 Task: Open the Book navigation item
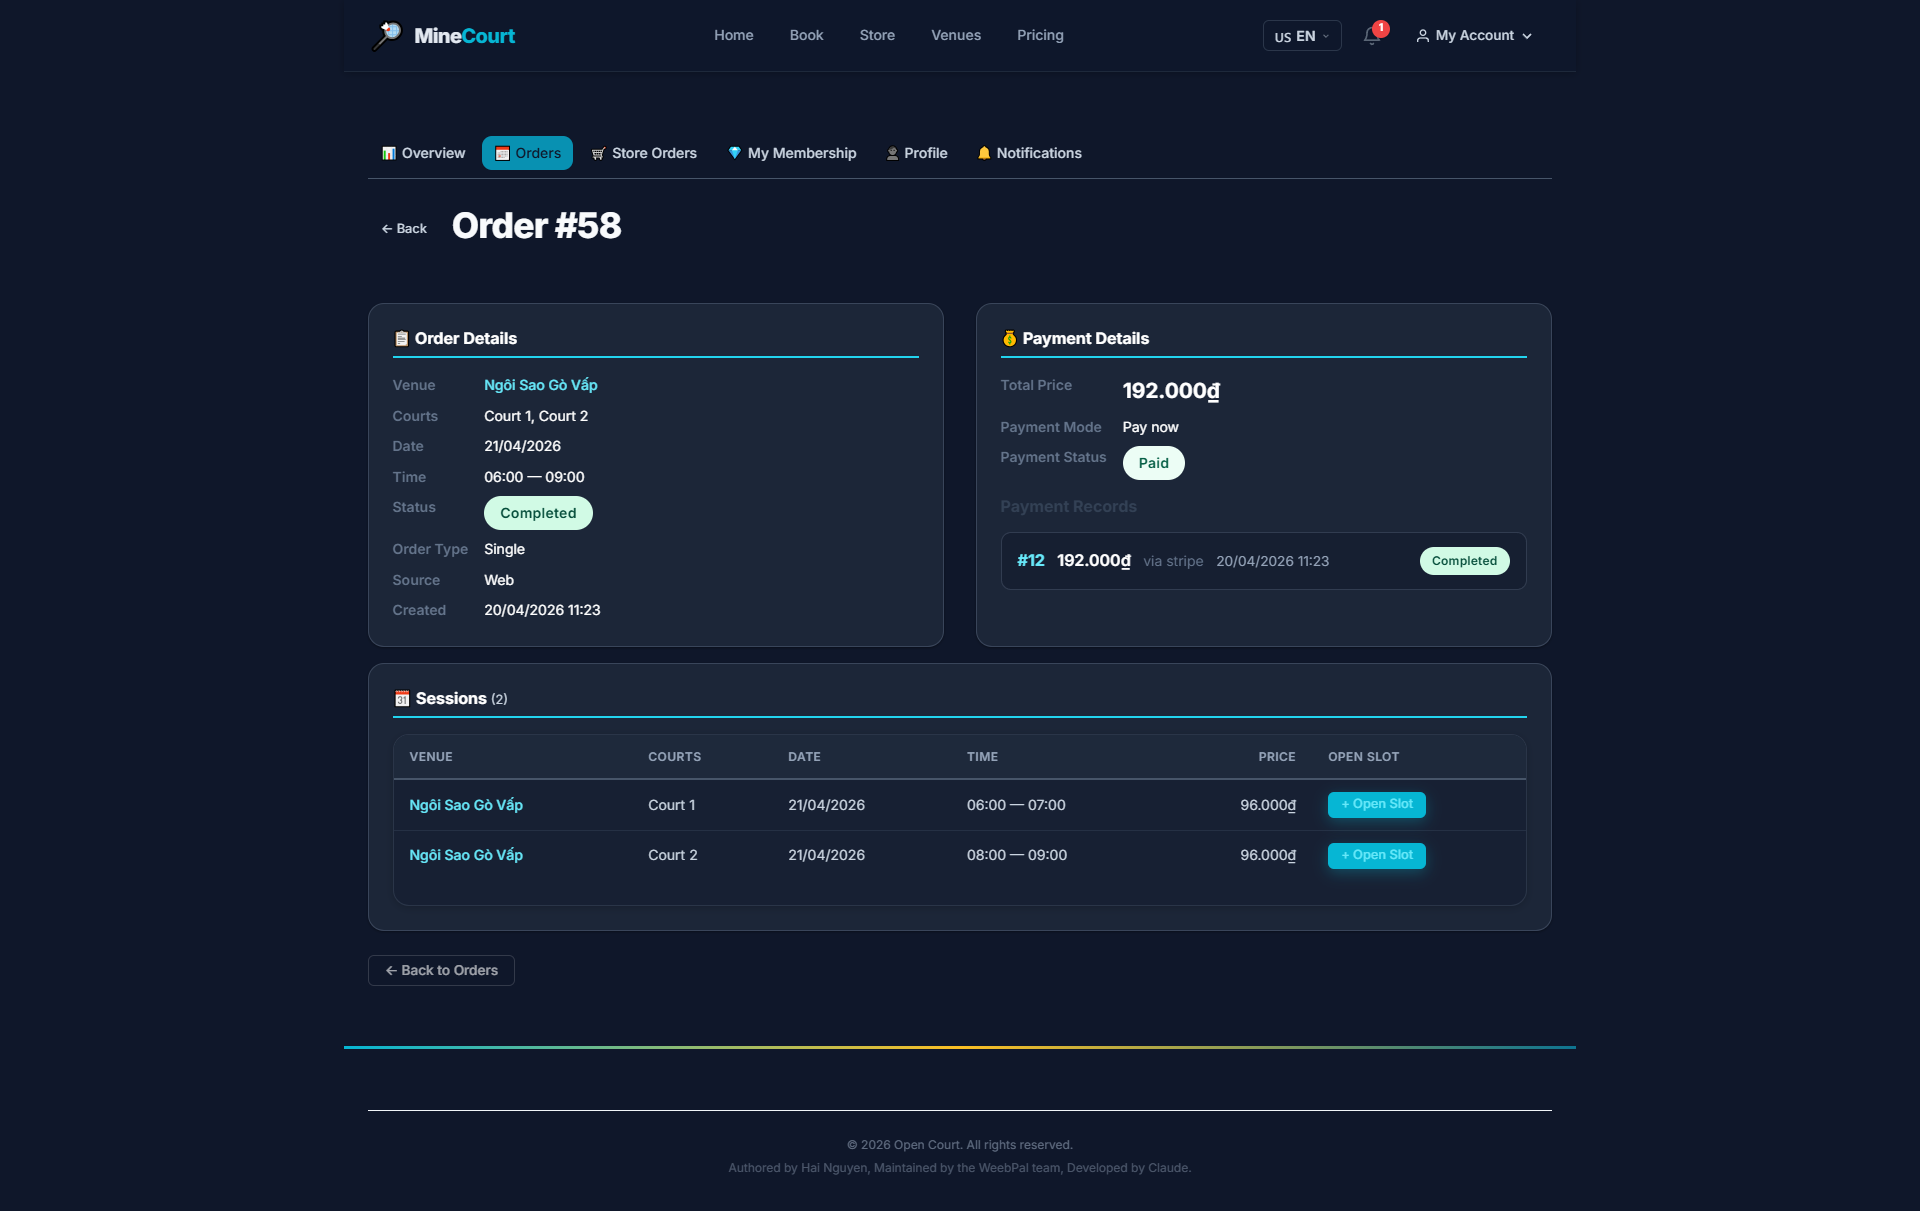(806, 35)
